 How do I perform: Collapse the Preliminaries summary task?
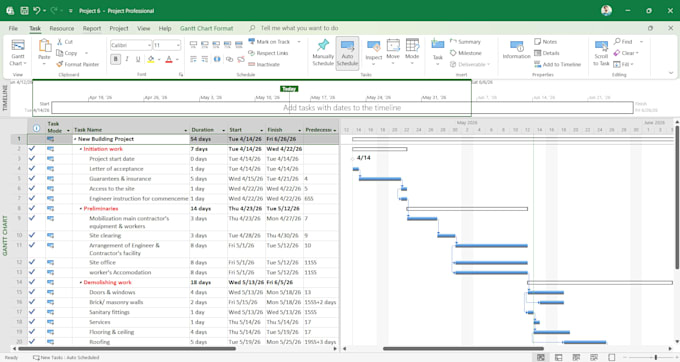[x=81, y=209]
